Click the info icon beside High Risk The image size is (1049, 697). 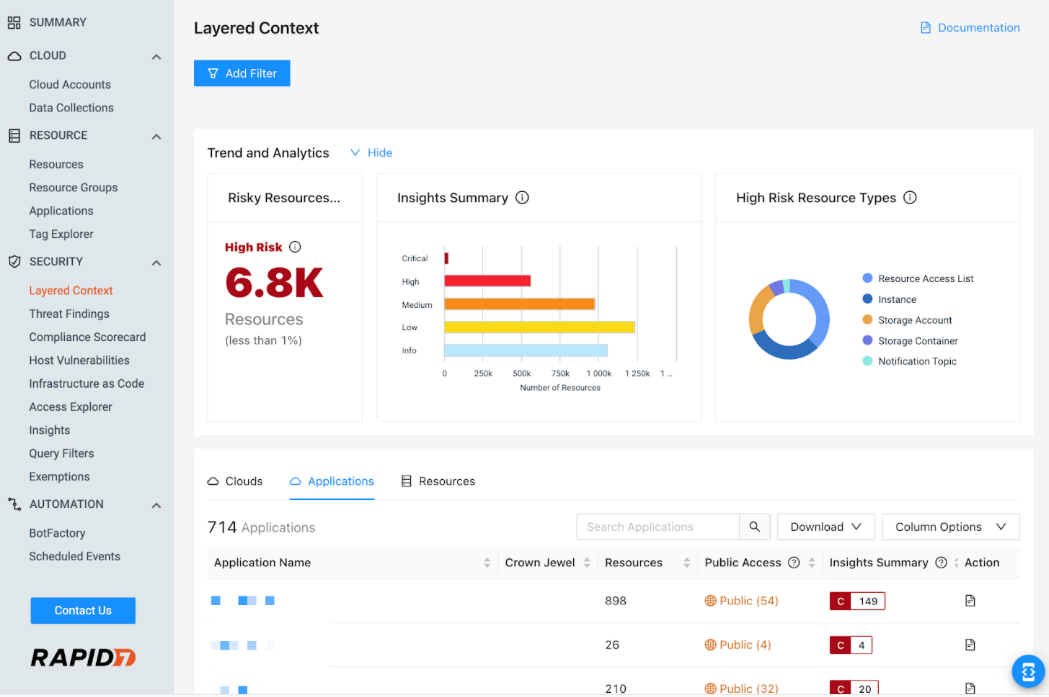(295, 247)
